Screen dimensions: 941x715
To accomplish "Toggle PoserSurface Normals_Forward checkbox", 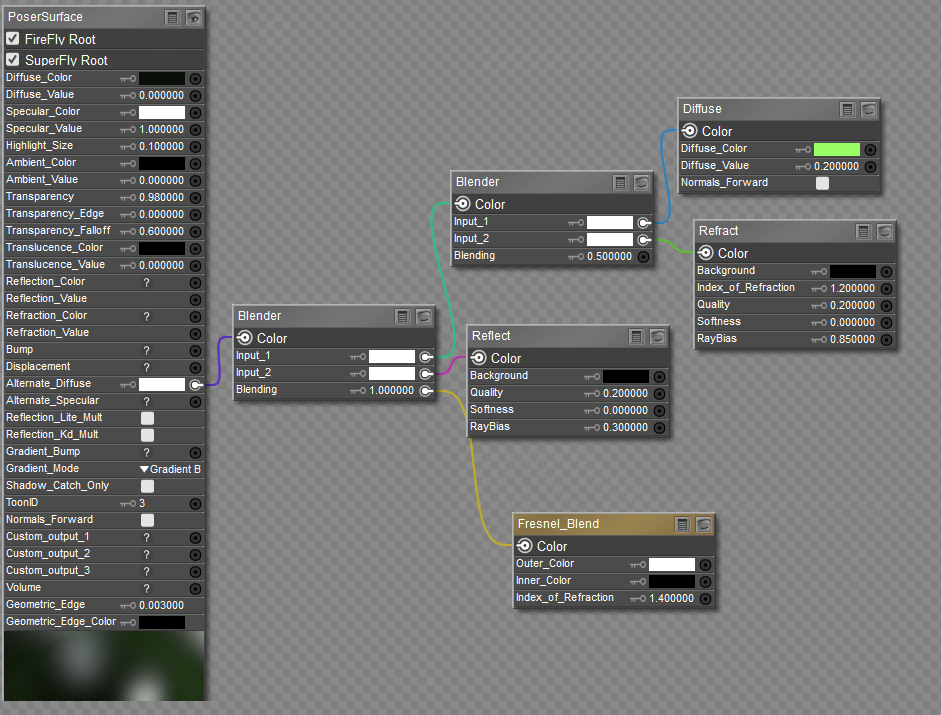I will tap(147, 520).
